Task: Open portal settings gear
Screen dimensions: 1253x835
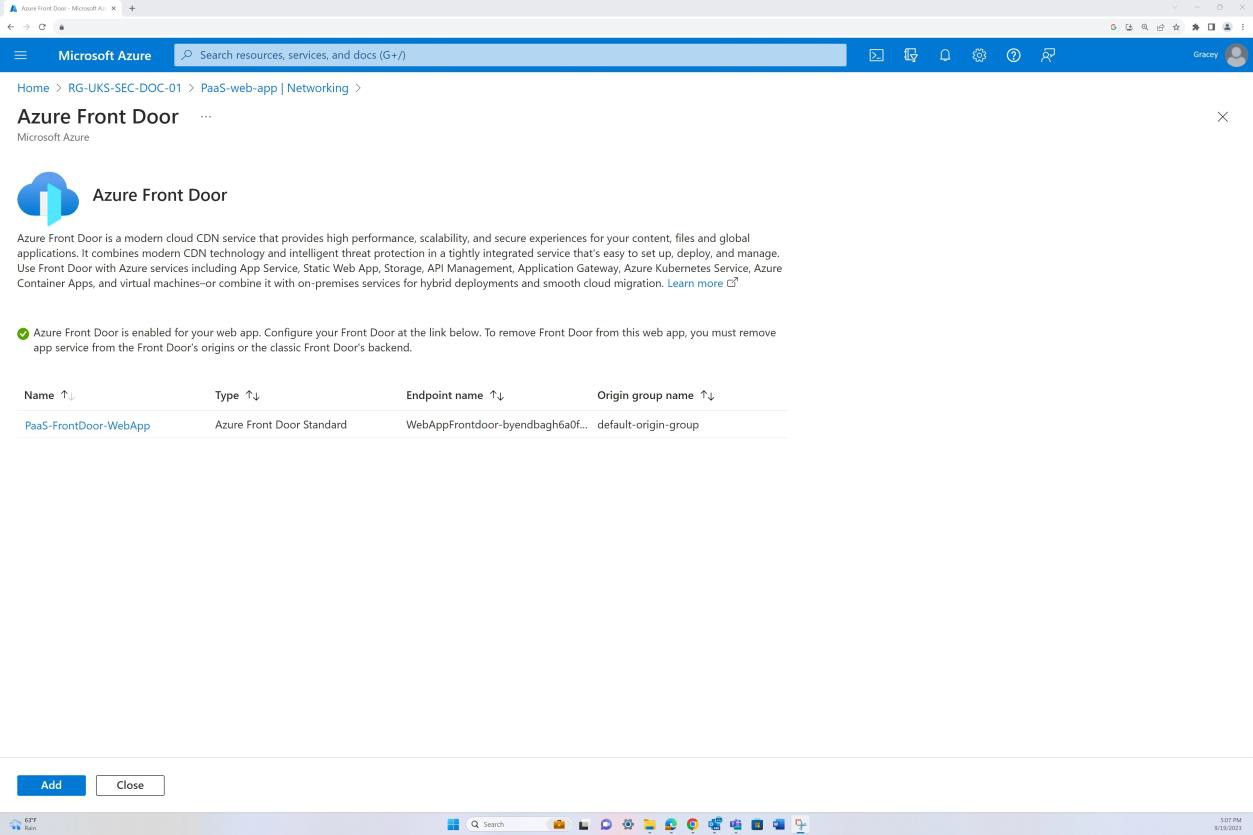Action: (979, 55)
